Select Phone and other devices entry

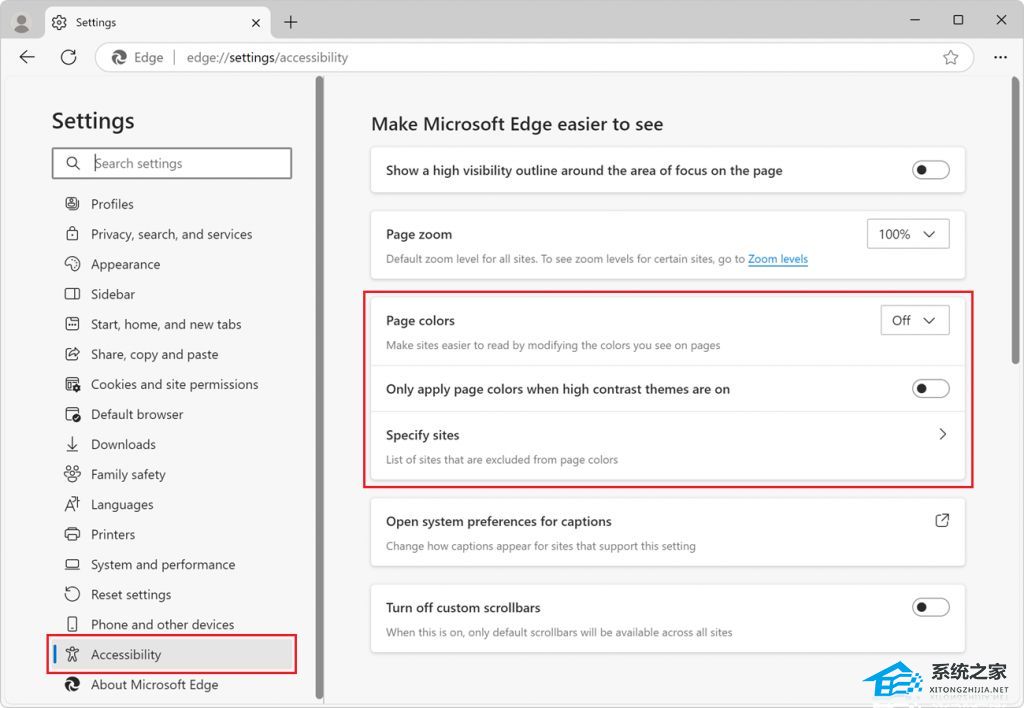163,625
